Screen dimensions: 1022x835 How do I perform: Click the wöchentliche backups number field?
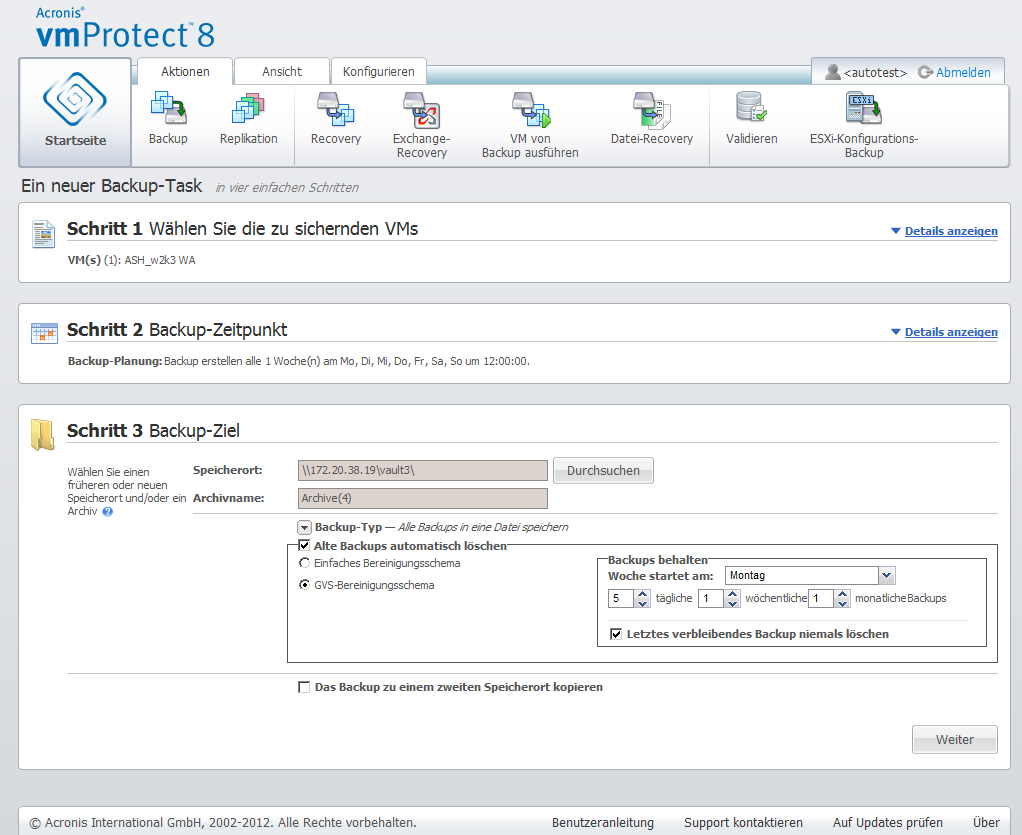(x=712, y=598)
